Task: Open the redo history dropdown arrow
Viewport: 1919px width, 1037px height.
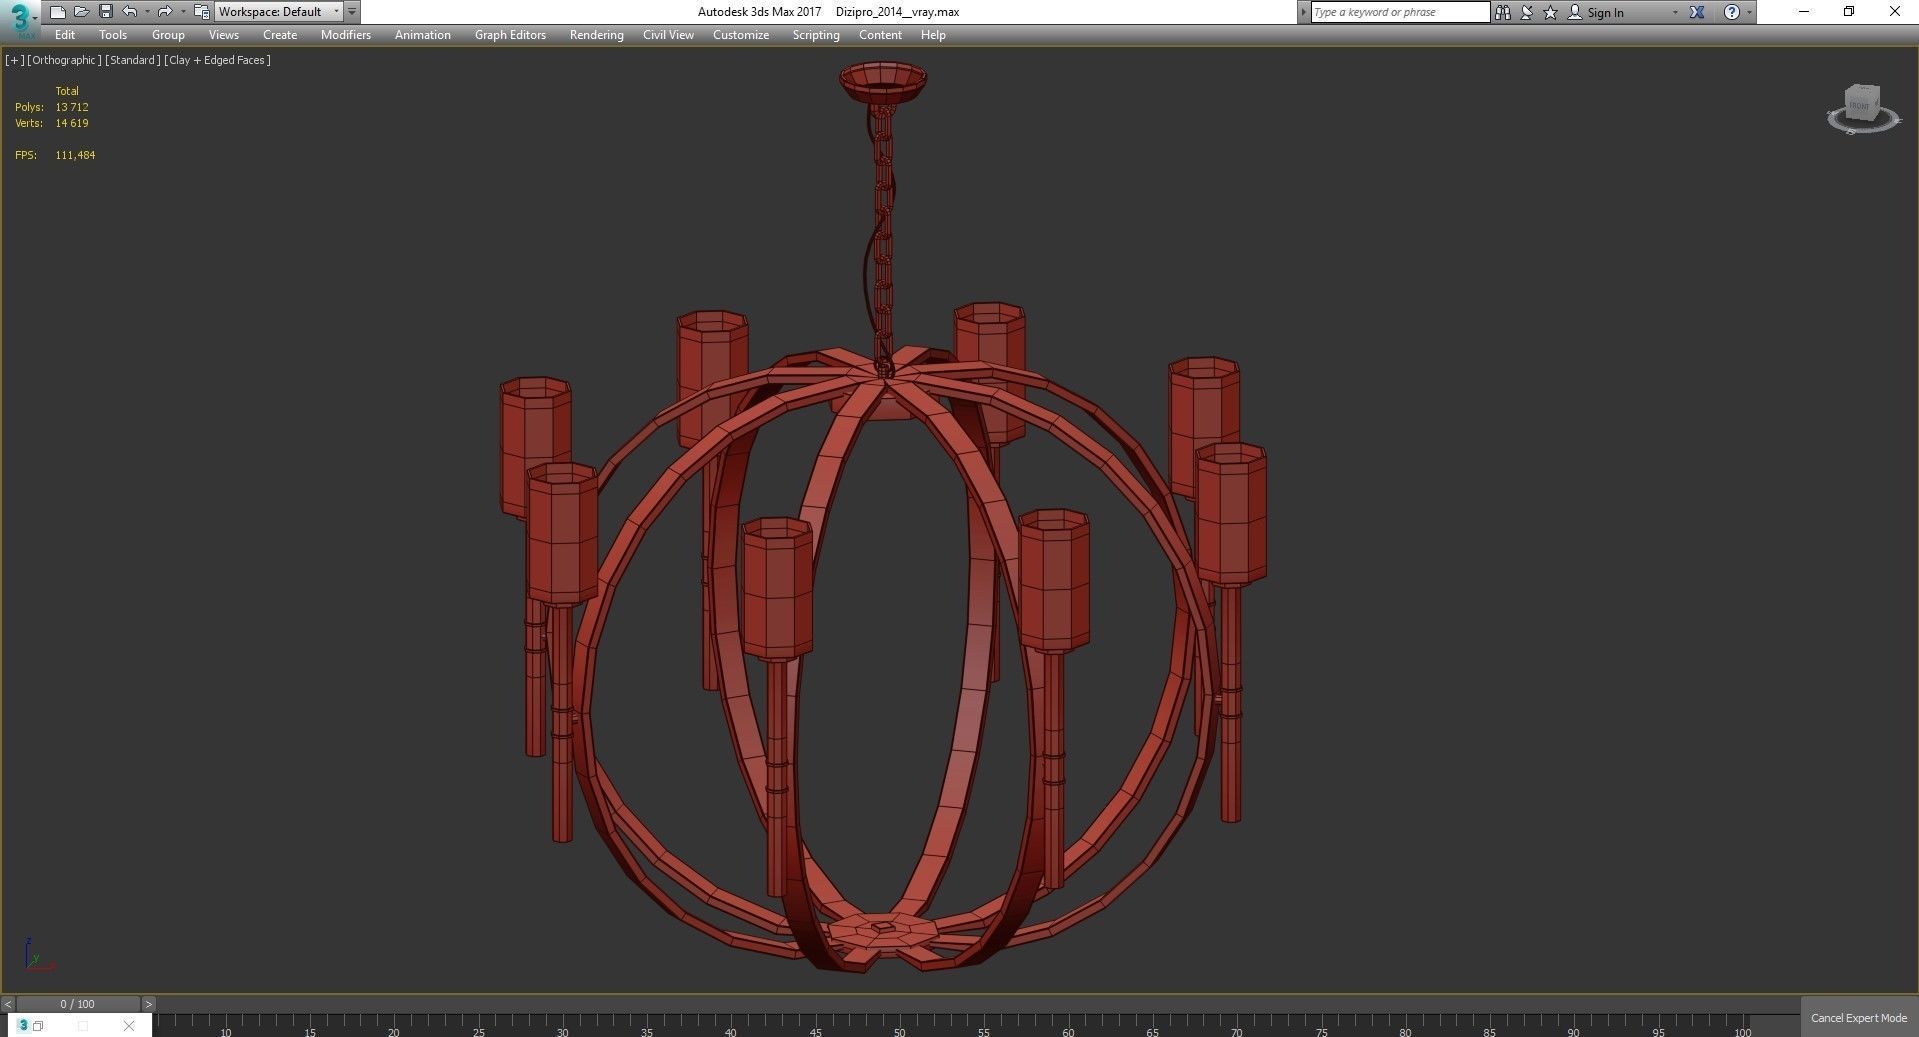Action: (x=183, y=12)
